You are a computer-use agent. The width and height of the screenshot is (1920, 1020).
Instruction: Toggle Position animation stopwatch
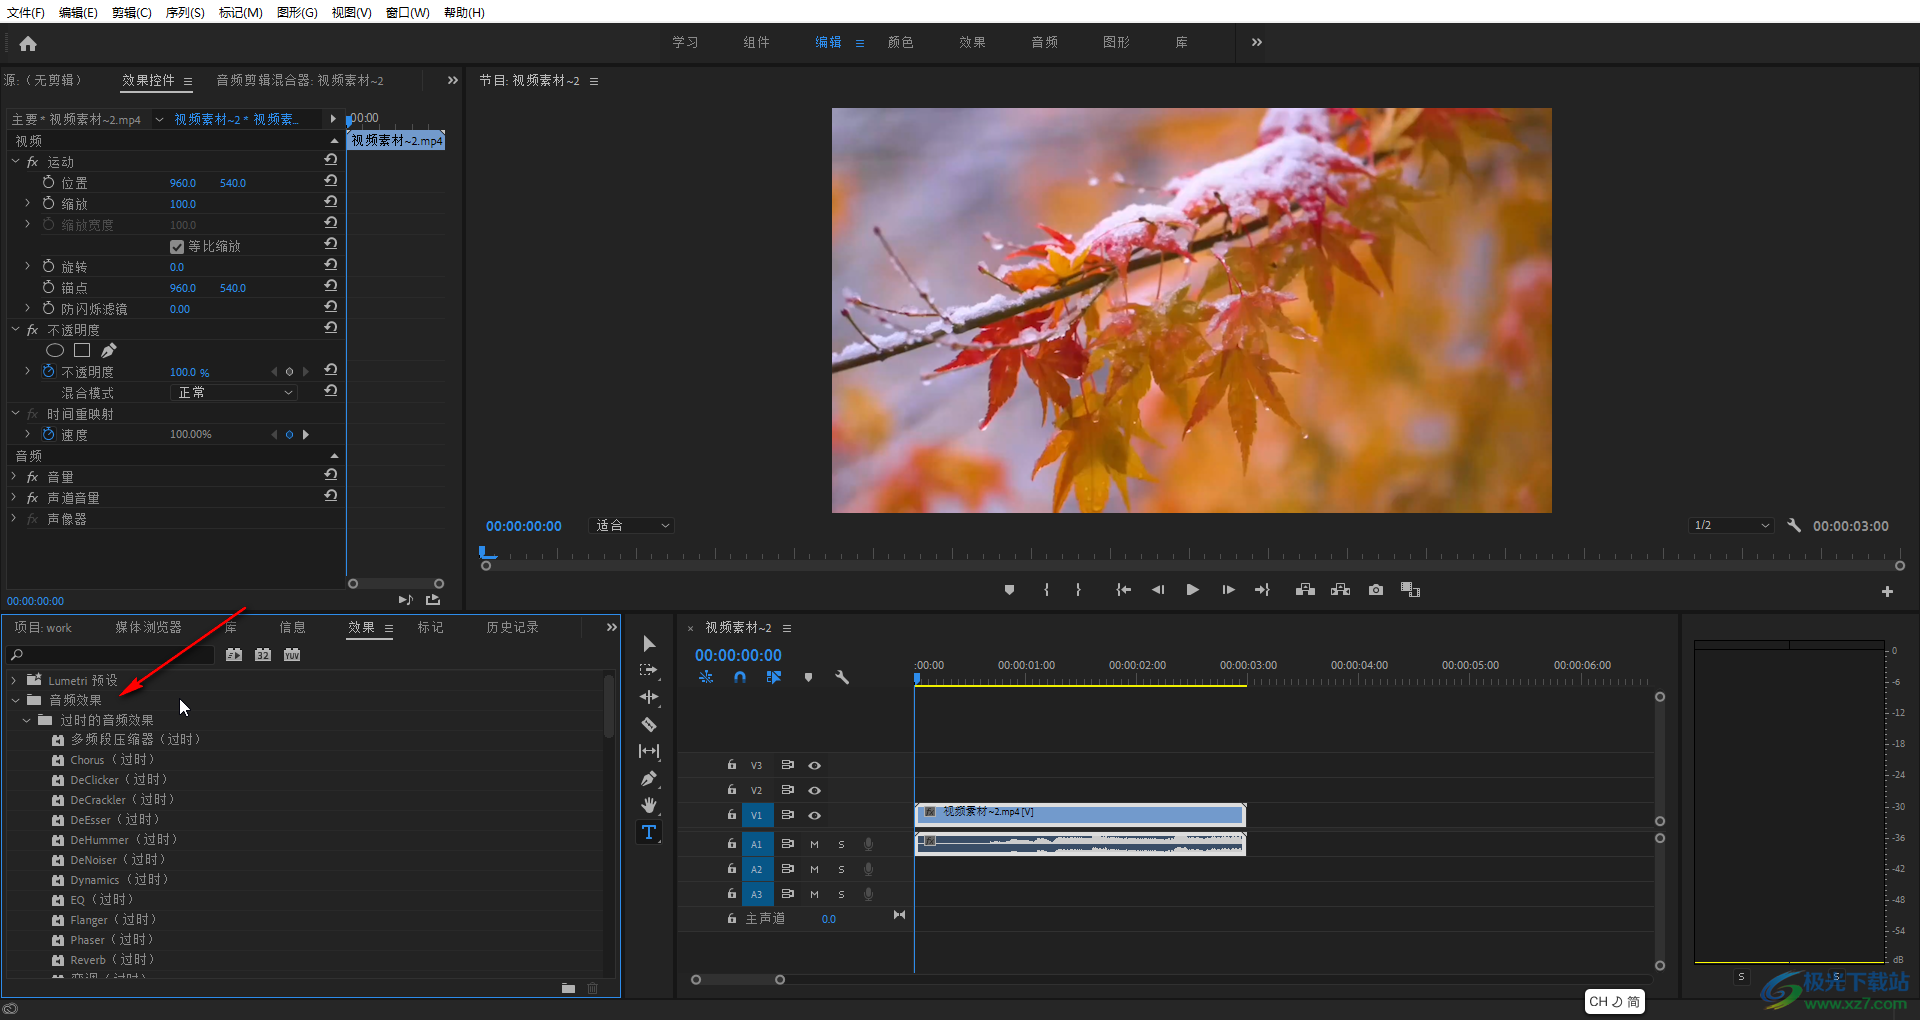tap(48, 182)
